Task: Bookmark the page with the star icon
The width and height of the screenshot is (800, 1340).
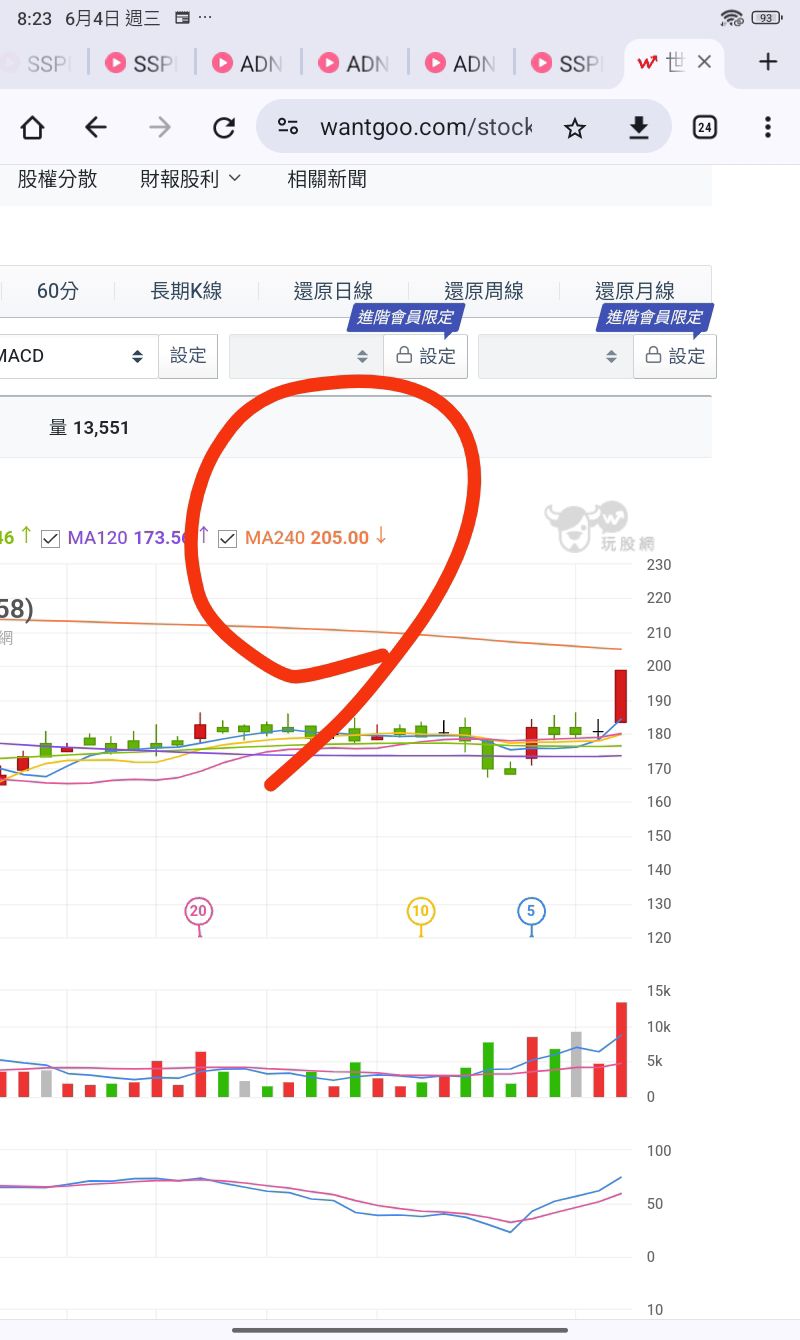Action: point(574,127)
